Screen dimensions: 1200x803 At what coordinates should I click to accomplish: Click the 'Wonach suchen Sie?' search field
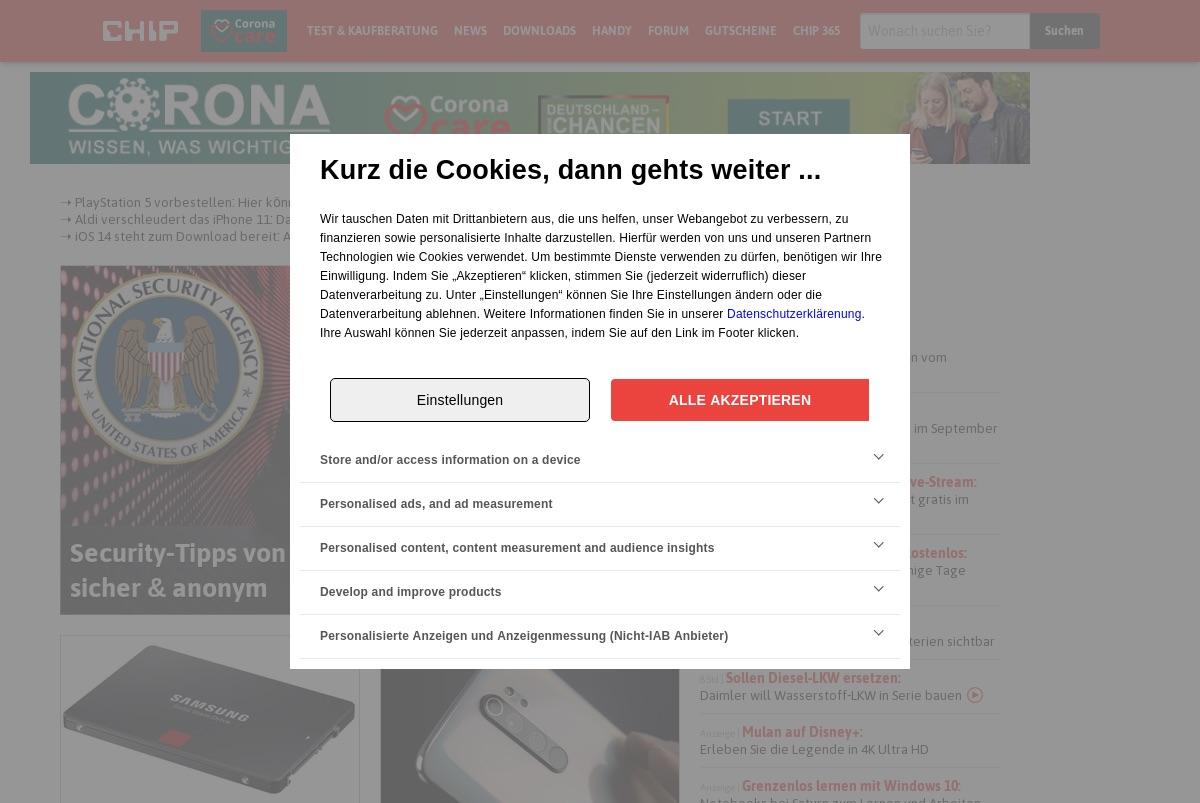tap(945, 31)
